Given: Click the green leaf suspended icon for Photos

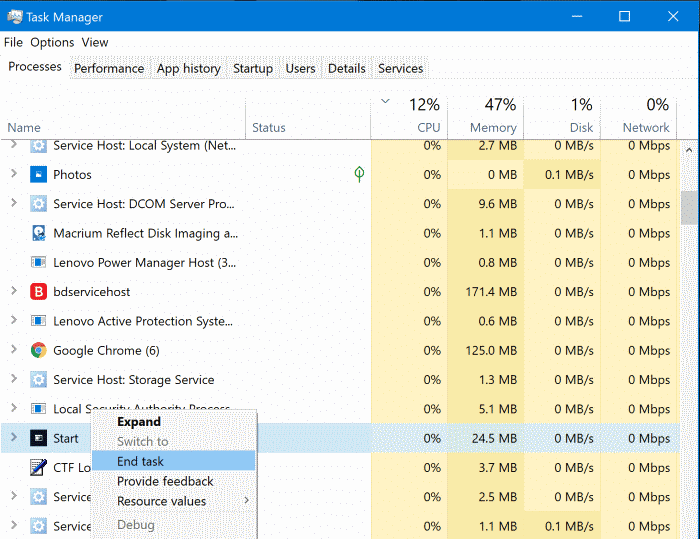Looking at the screenshot, I should 359,174.
